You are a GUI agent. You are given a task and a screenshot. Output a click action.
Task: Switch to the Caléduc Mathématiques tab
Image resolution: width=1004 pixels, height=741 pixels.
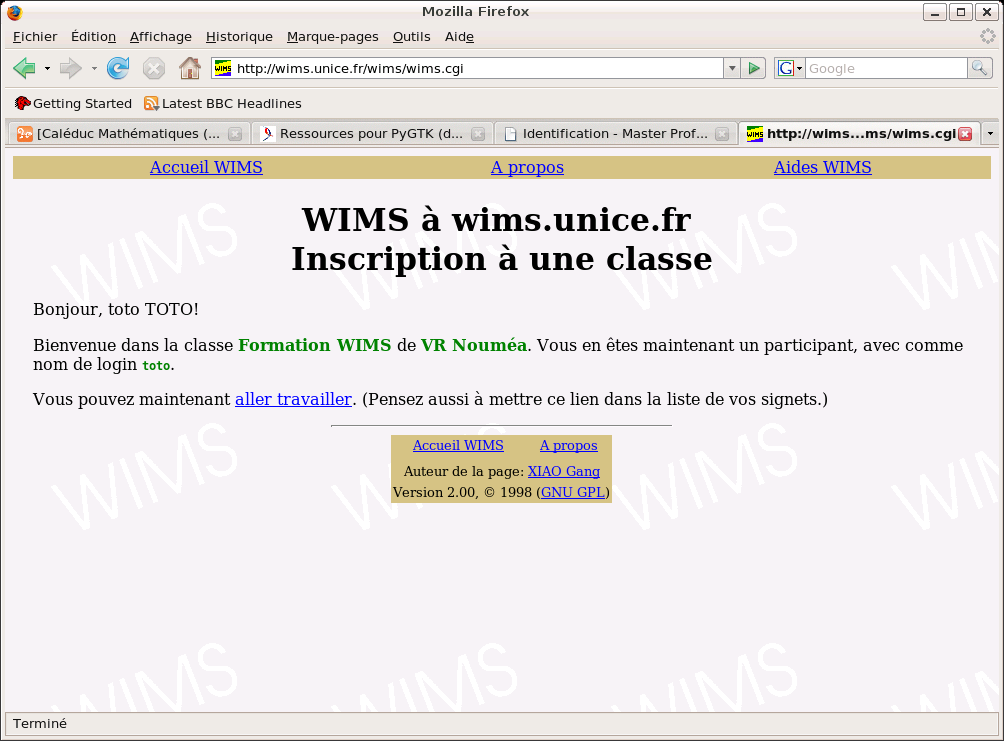(x=128, y=133)
